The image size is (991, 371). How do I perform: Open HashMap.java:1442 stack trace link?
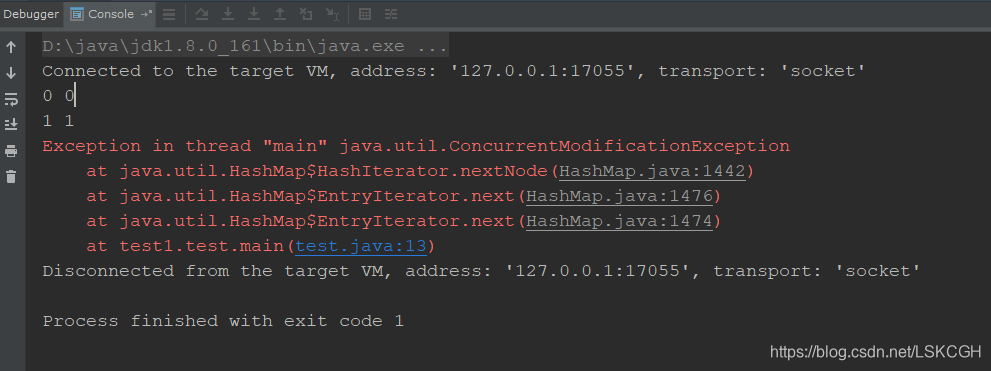pyautogui.click(x=651, y=171)
